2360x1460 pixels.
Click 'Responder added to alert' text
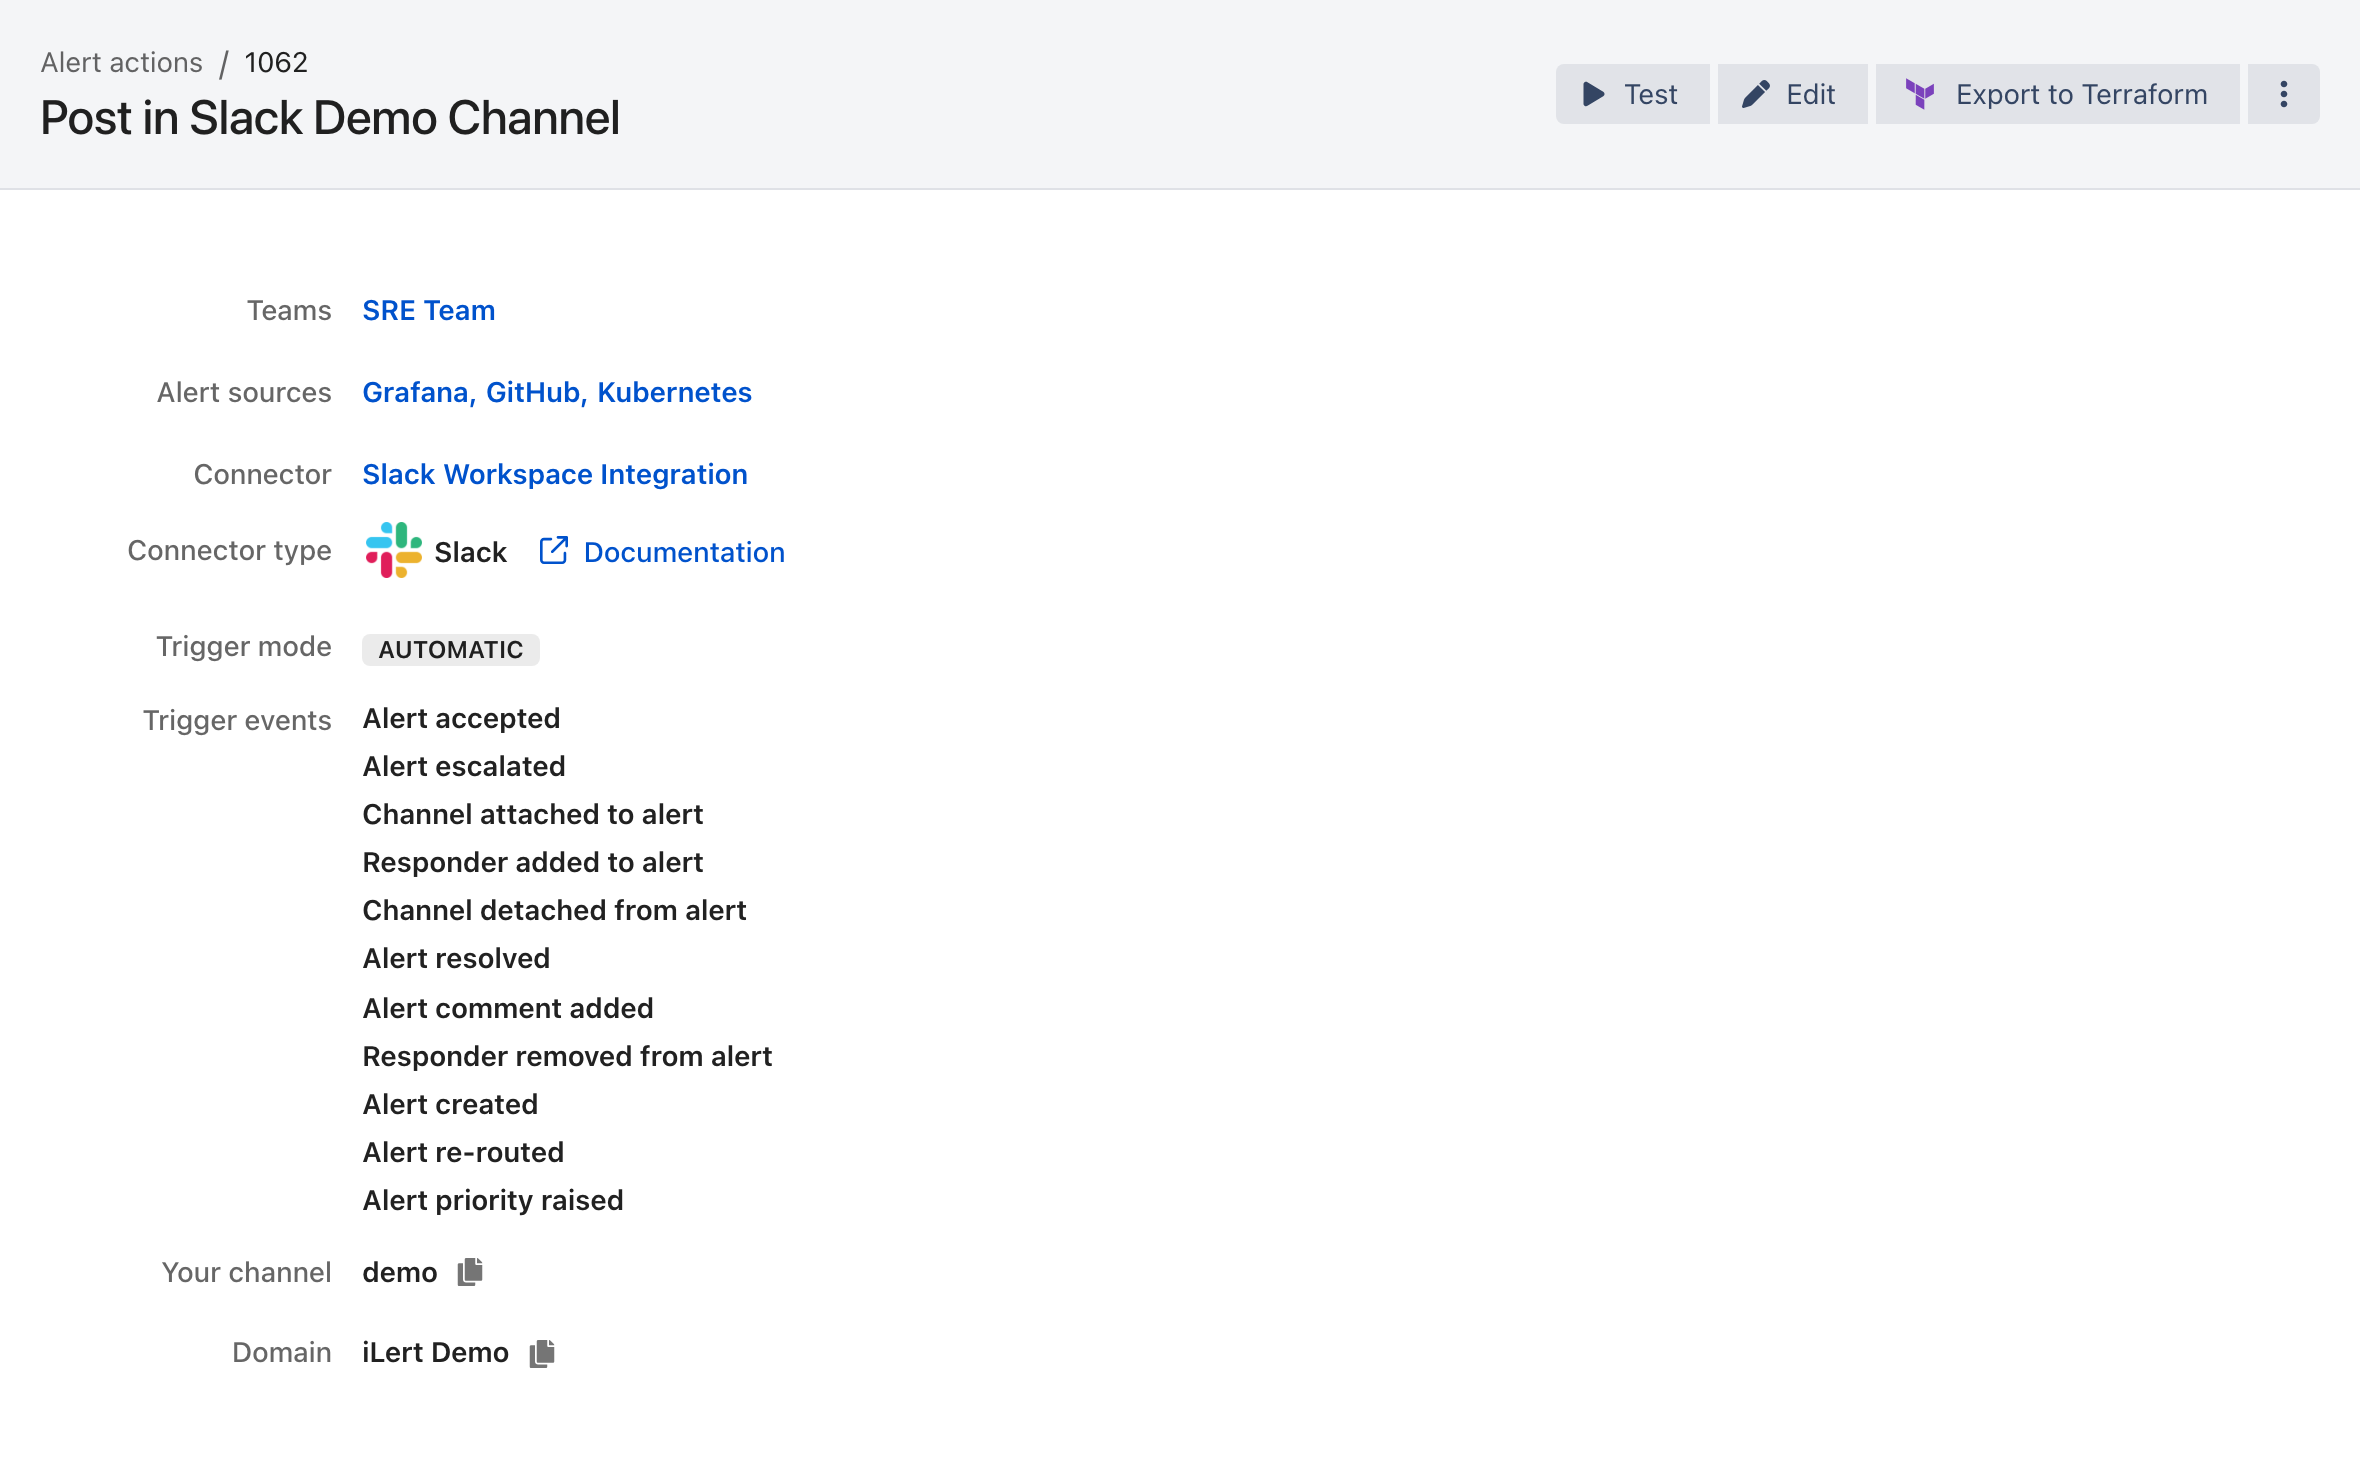(533, 862)
